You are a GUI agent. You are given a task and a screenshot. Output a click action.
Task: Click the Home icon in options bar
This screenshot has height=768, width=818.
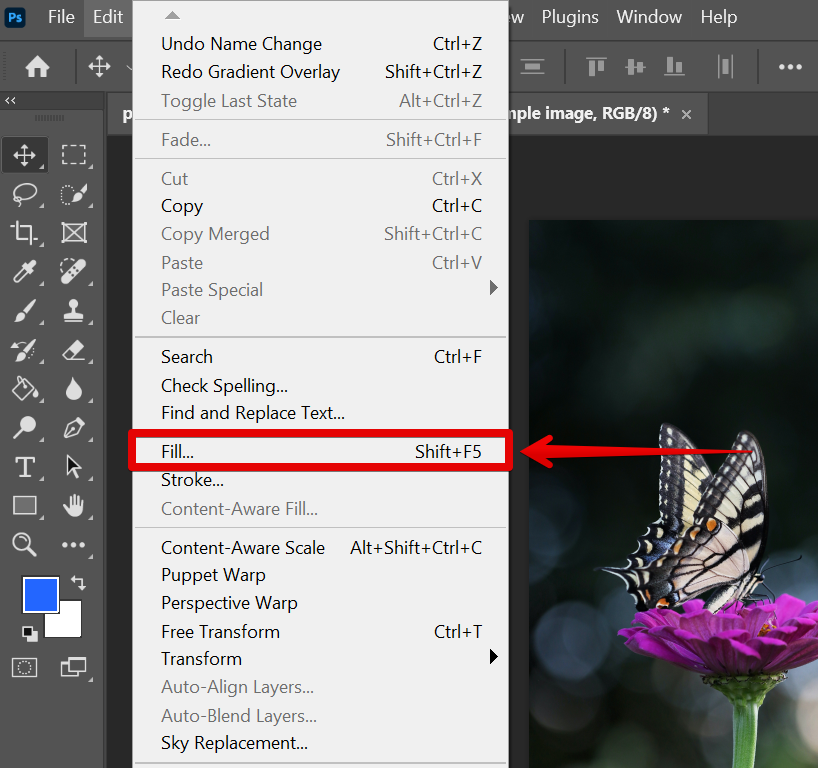pos(37,67)
